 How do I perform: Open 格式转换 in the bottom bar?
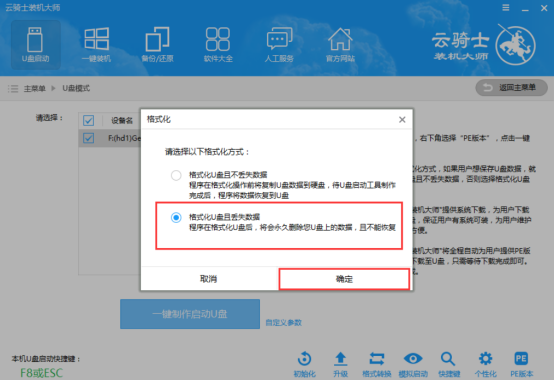(x=377, y=364)
